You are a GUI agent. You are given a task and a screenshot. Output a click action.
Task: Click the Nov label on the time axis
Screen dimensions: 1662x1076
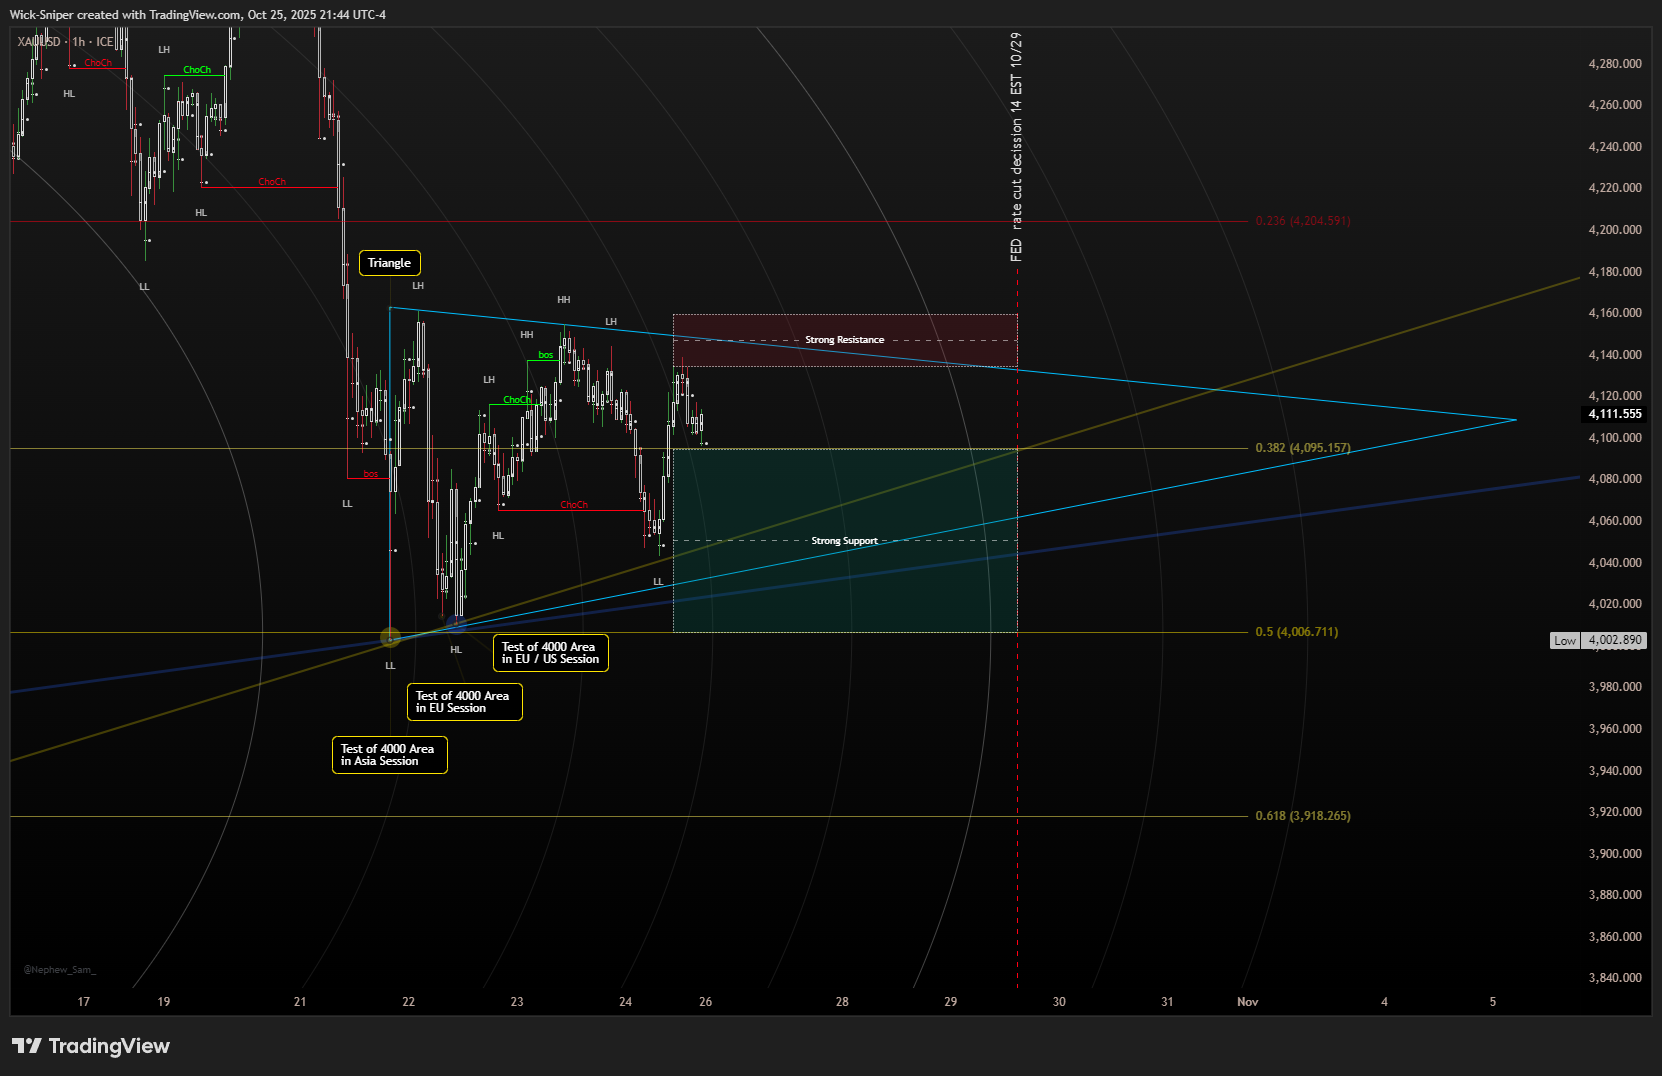[x=1248, y=1002]
